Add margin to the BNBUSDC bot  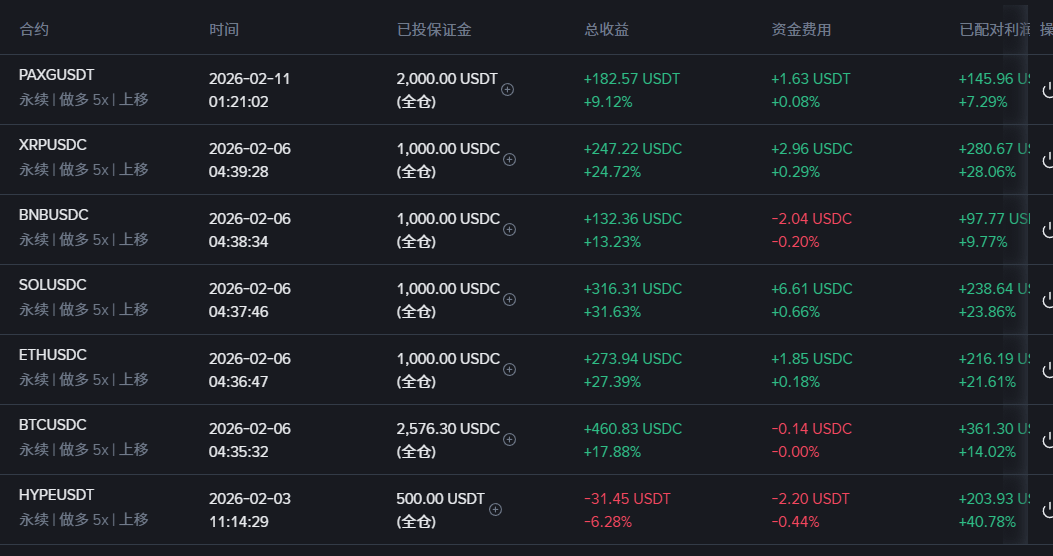pos(509,229)
